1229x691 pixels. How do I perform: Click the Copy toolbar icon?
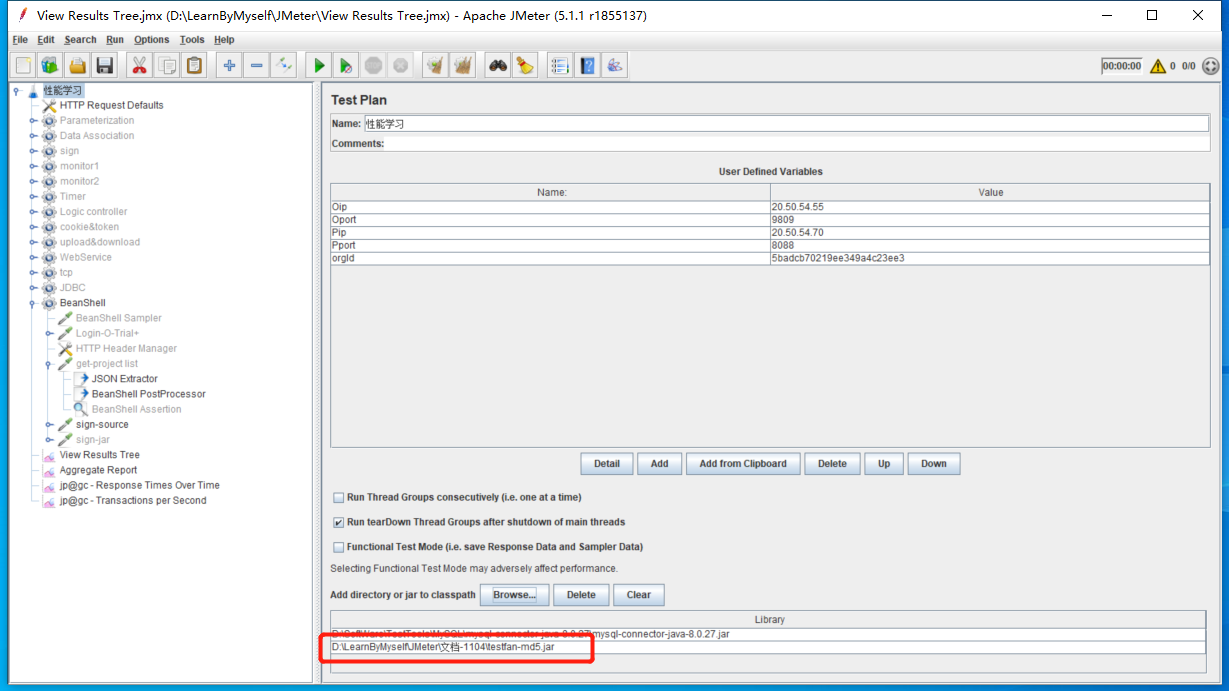167,66
